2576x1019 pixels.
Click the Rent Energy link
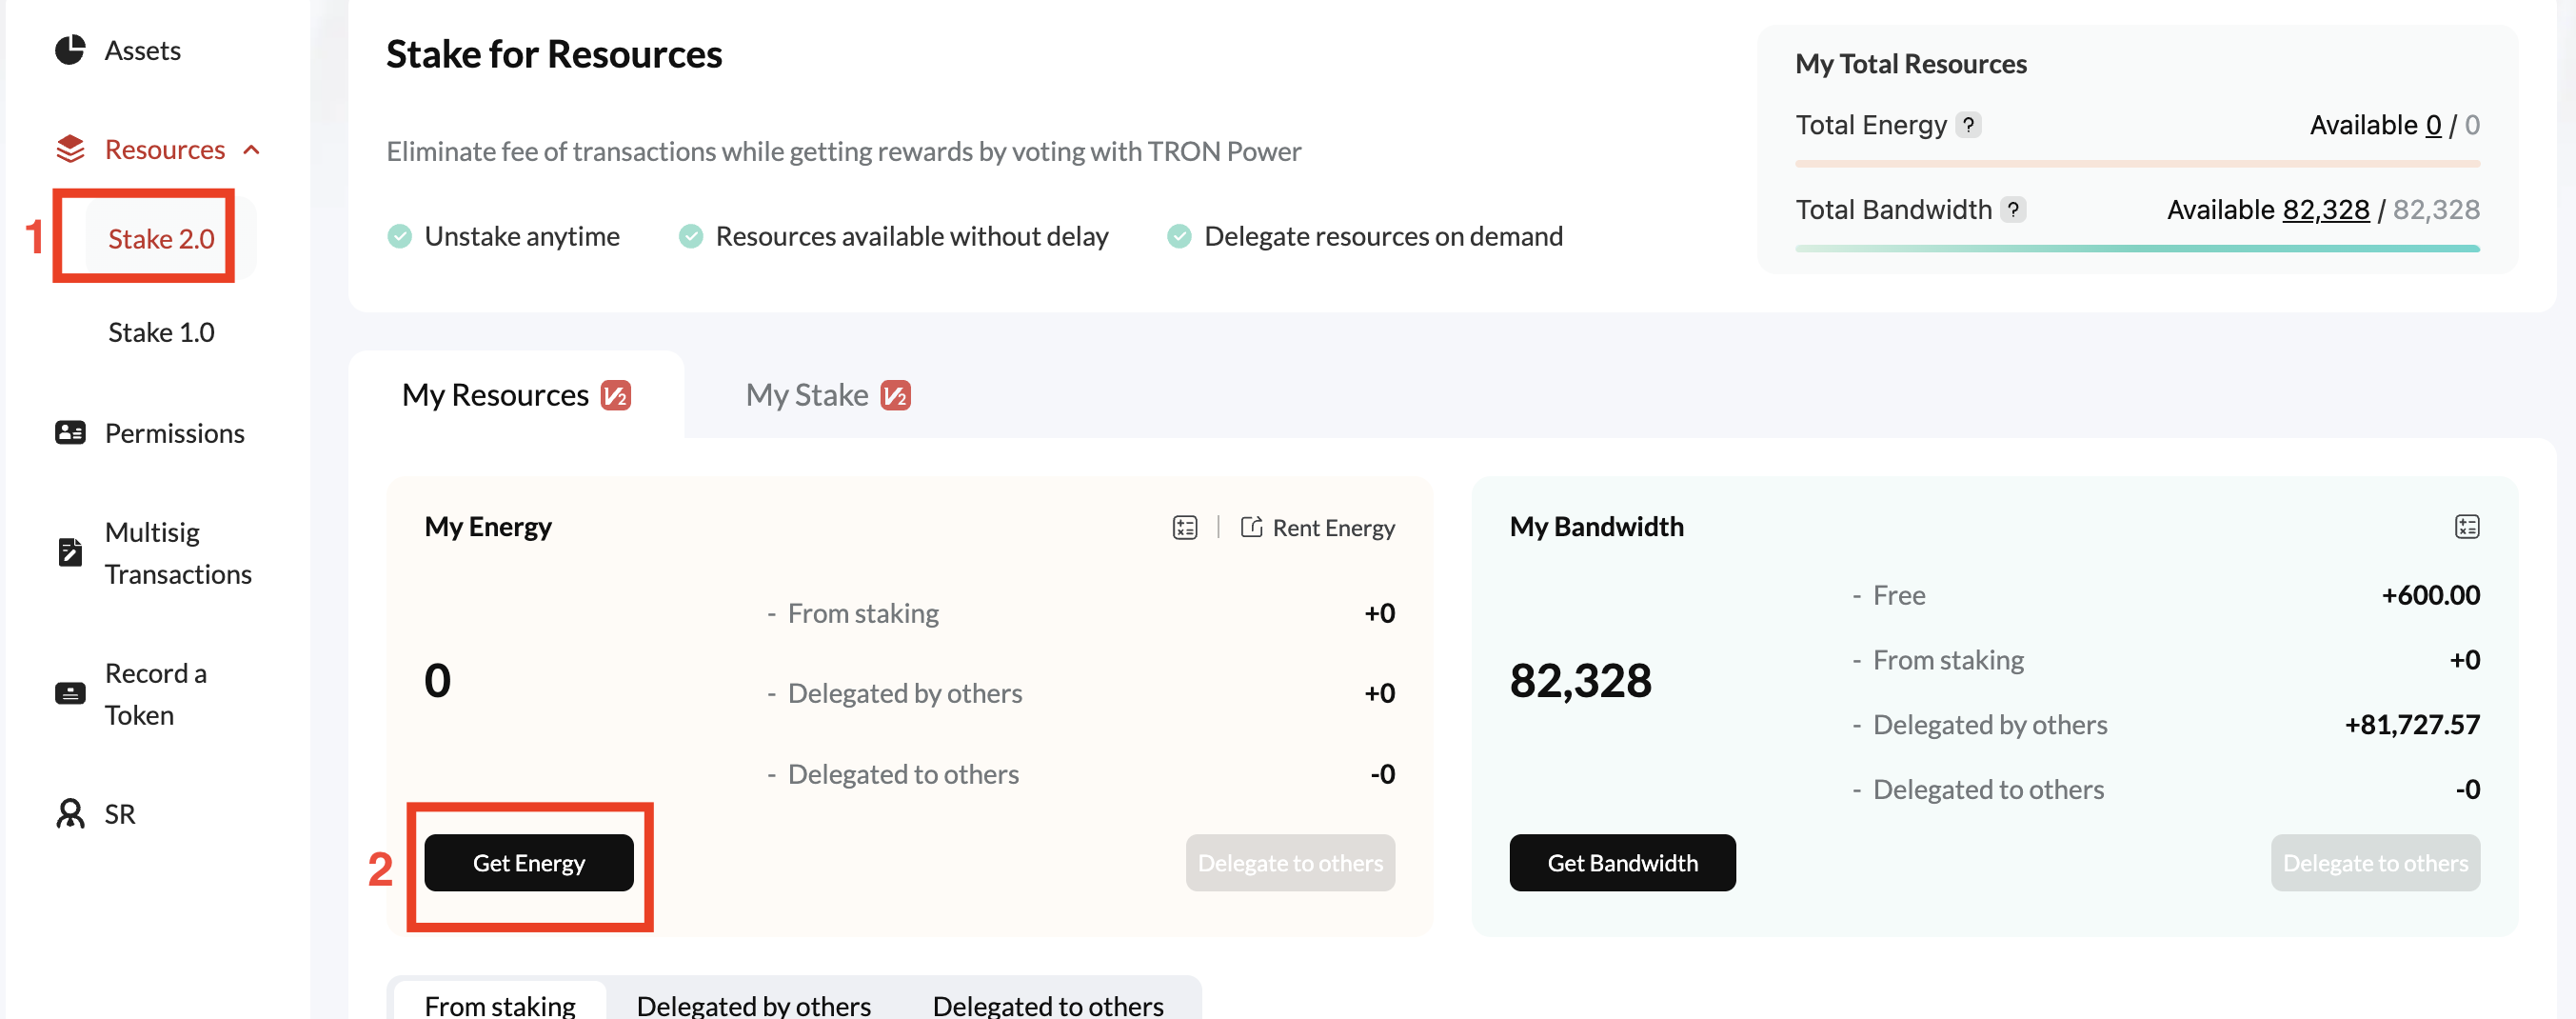(x=1318, y=528)
